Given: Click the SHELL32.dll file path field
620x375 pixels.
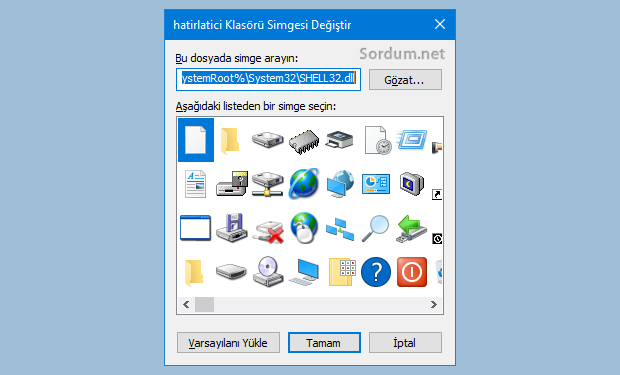Looking at the screenshot, I should point(268,80).
